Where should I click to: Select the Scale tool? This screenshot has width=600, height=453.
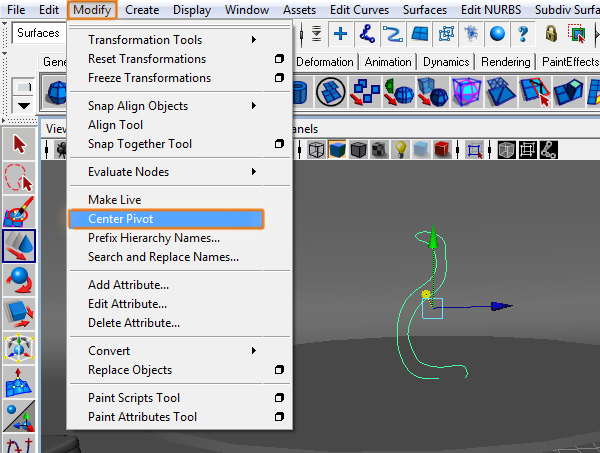[x=19, y=314]
